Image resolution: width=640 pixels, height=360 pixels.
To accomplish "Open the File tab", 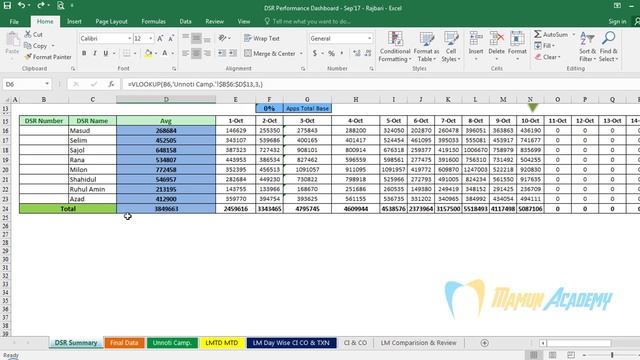I will (14, 21).
